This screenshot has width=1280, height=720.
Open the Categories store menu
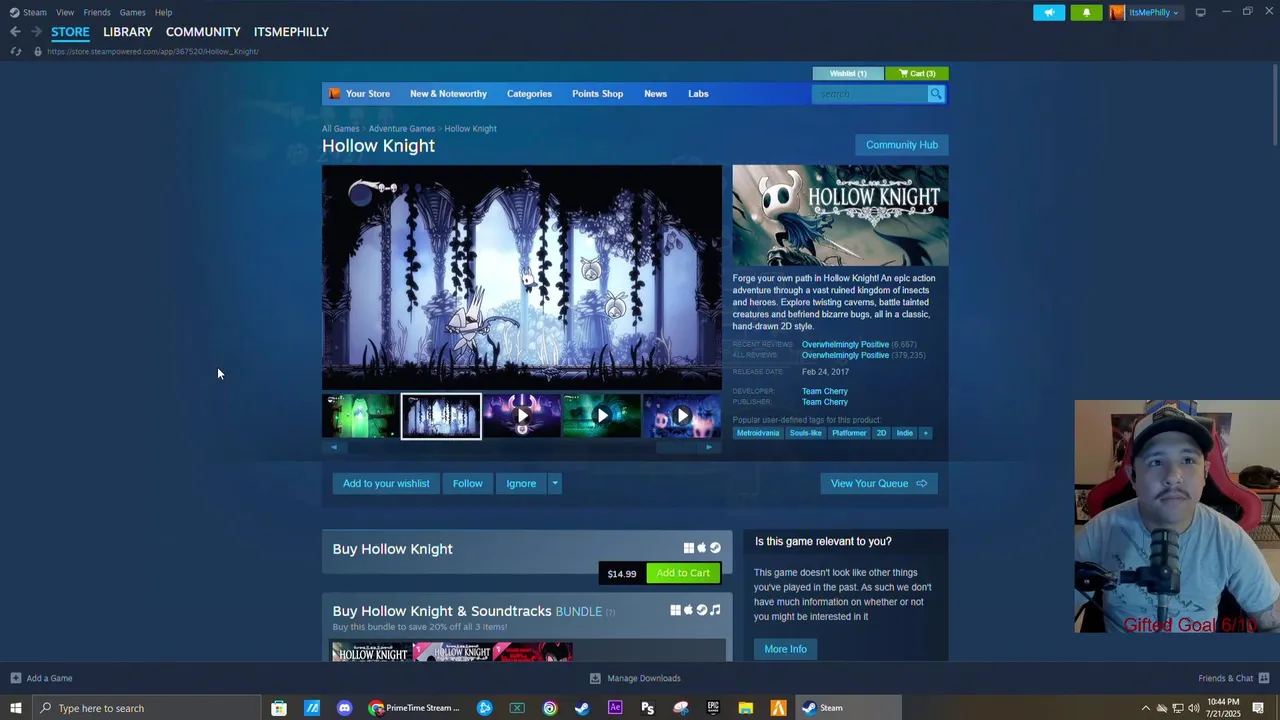(529, 94)
